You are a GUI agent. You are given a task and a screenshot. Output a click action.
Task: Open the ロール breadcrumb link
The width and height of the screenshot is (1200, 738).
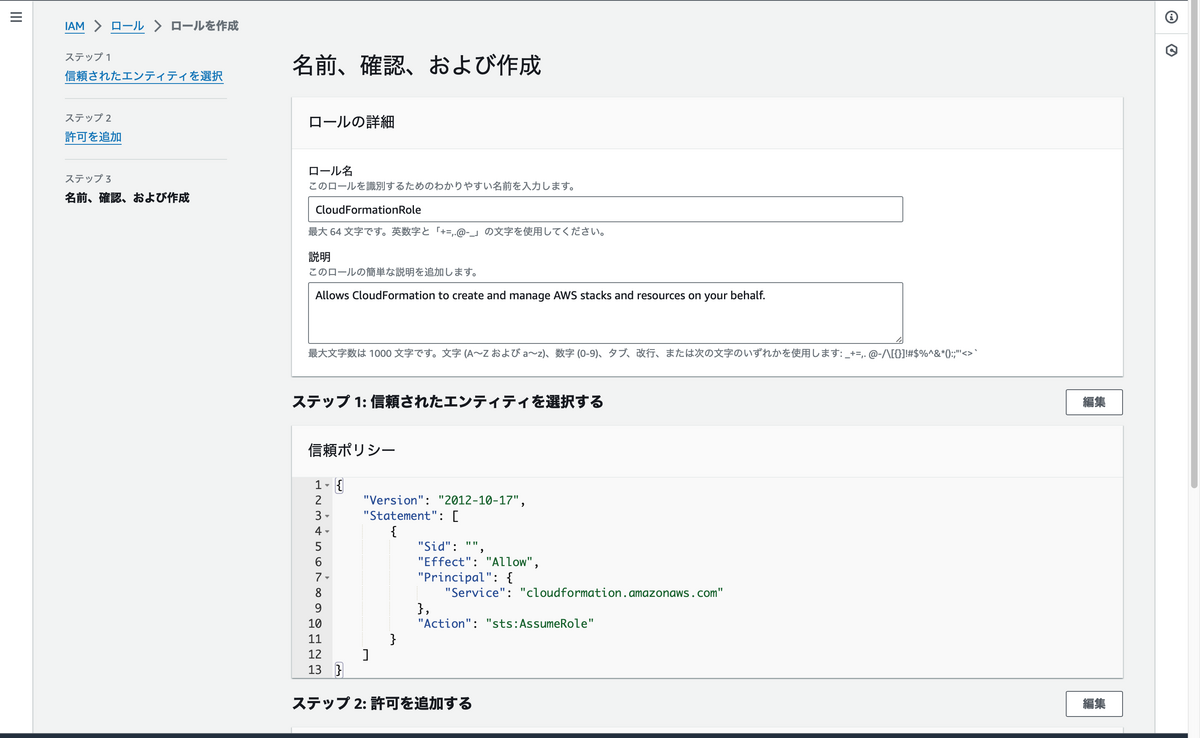(128, 26)
